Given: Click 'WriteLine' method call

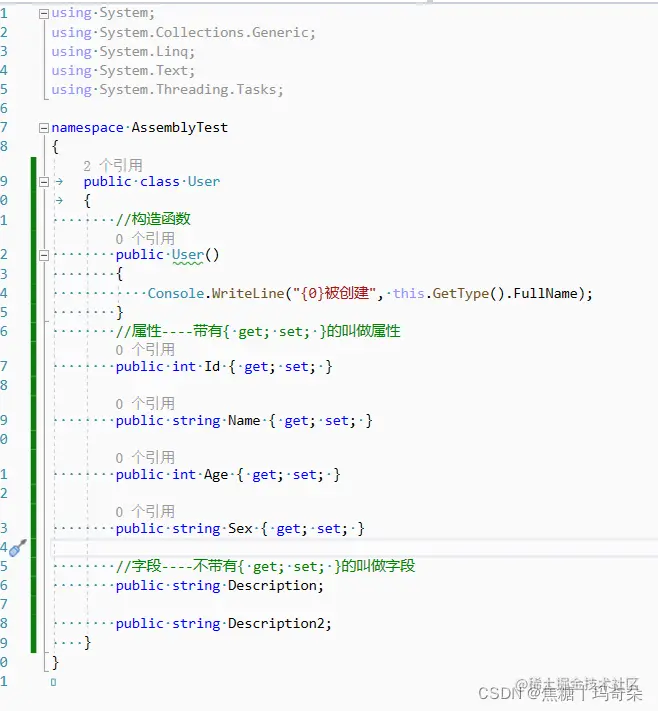Looking at the screenshot, I should point(248,293).
